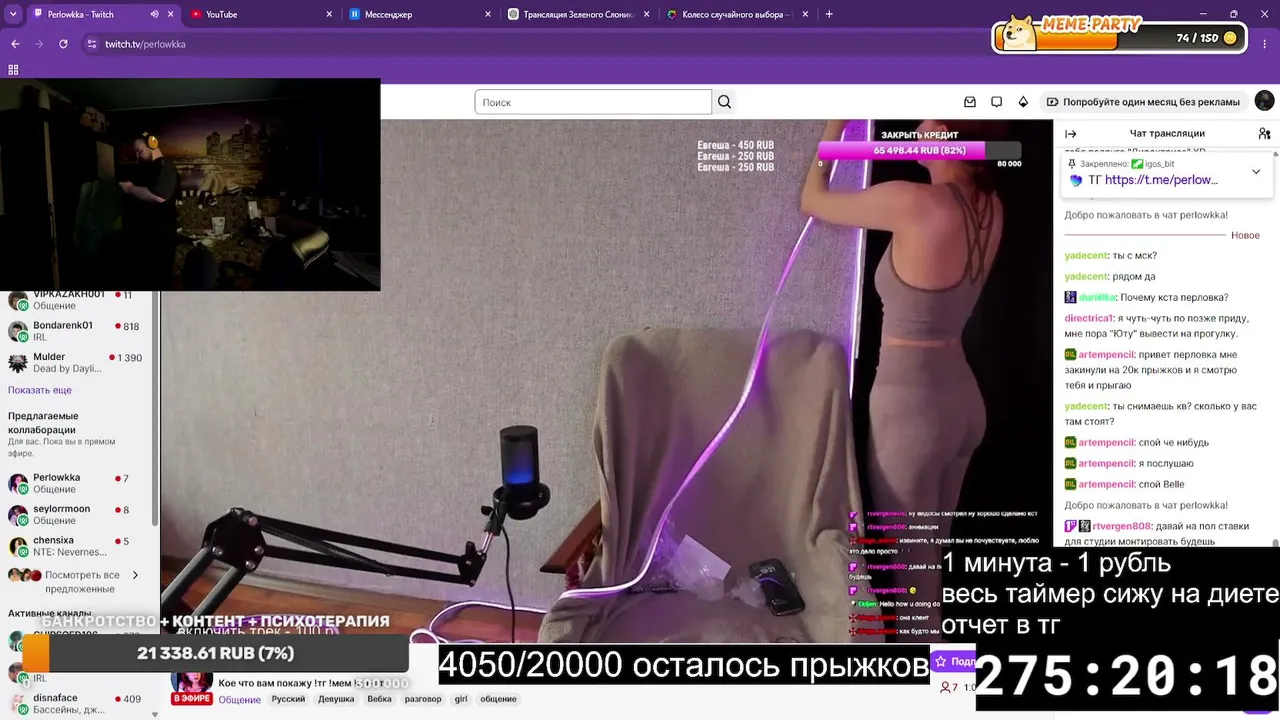Screen dimensions: 1280x720
Task: Open chensixa channel in sidebar
Action: coord(78,546)
